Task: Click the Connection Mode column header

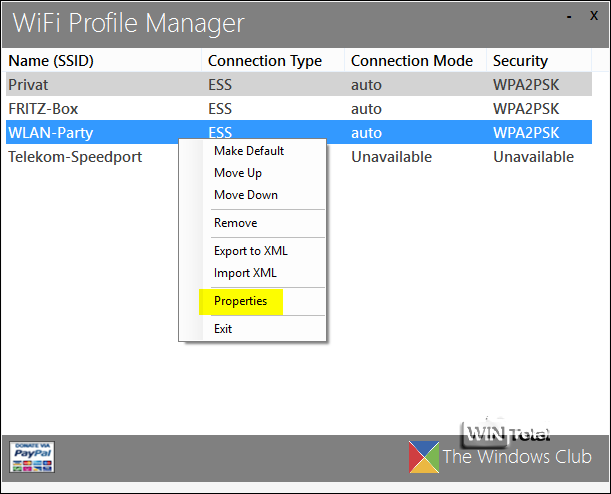Action: (411, 61)
